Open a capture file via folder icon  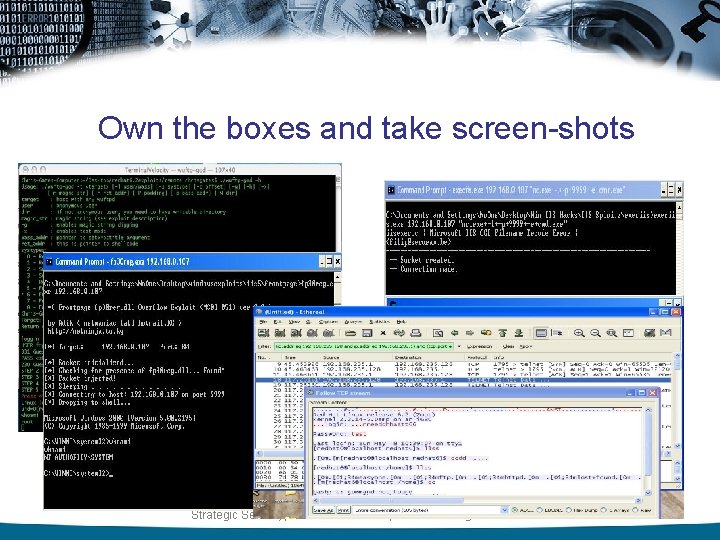point(350,333)
